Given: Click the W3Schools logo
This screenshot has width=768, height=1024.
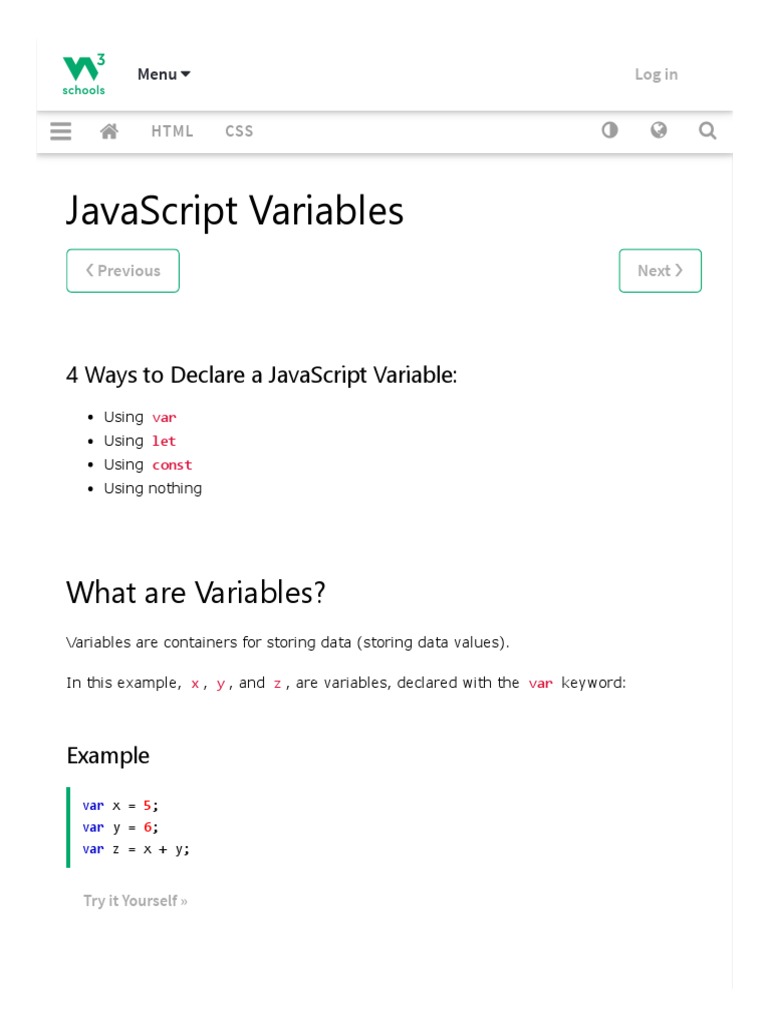Looking at the screenshot, I should tap(84, 75).
